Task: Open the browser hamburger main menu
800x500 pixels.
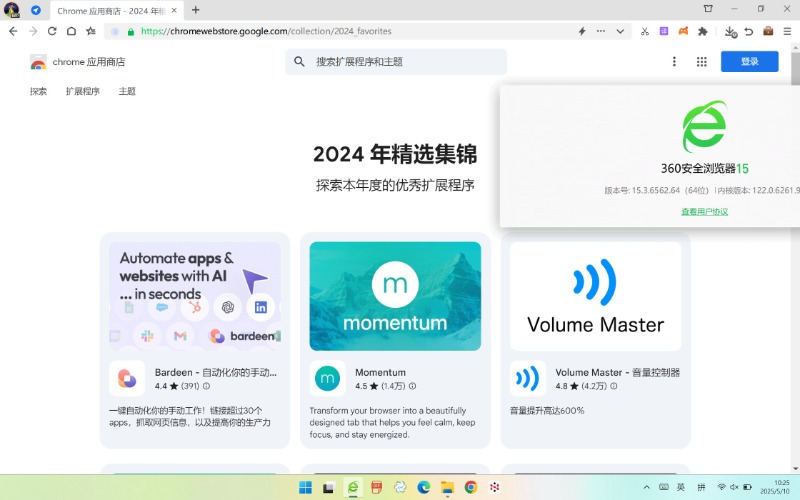Action: [x=787, y=31]
